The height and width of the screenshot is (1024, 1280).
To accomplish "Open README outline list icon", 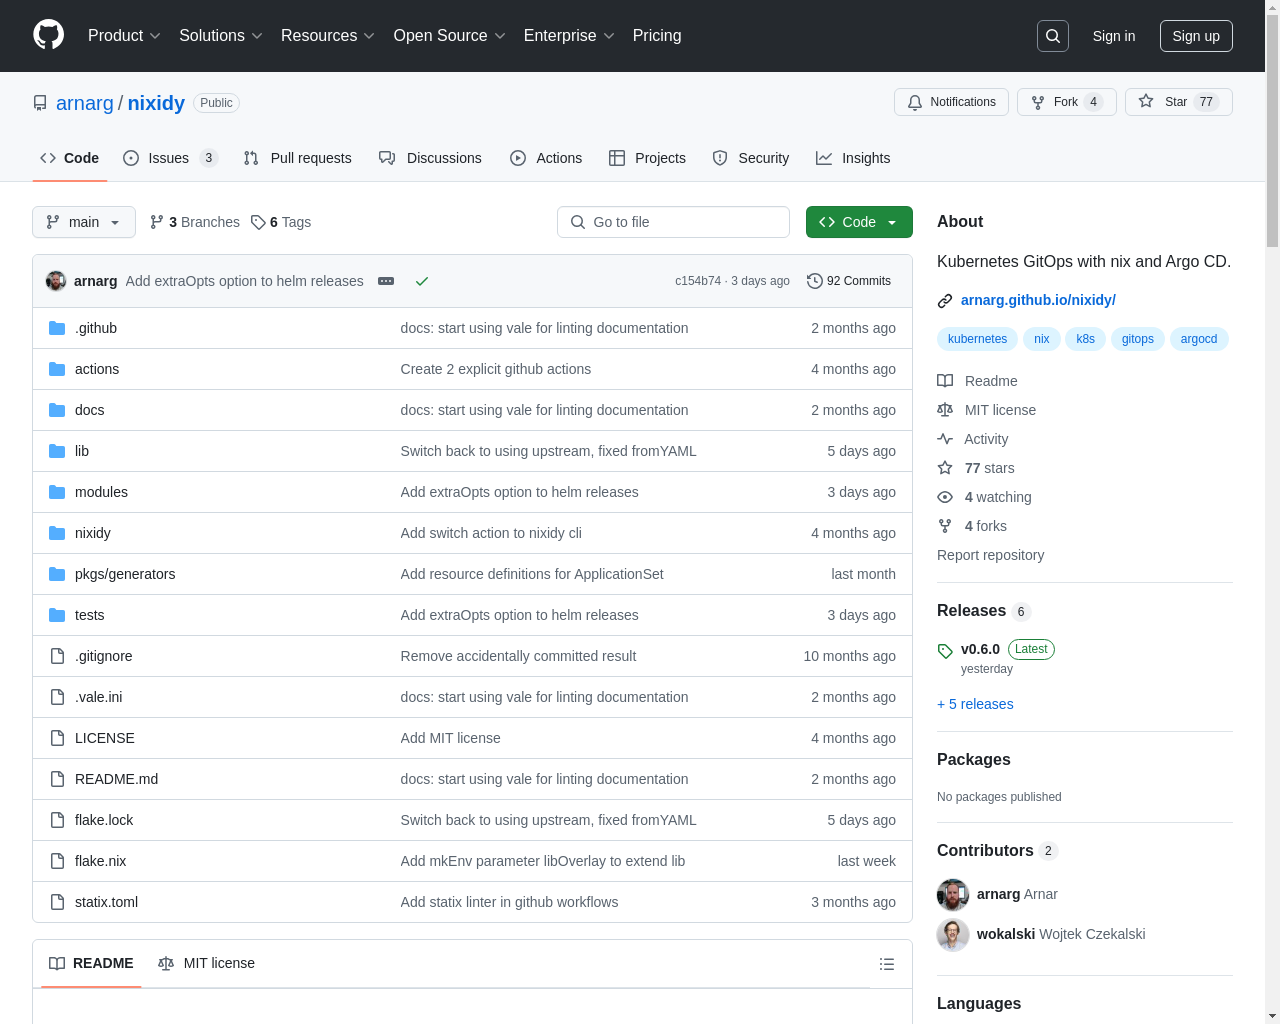I will point(887,964).
